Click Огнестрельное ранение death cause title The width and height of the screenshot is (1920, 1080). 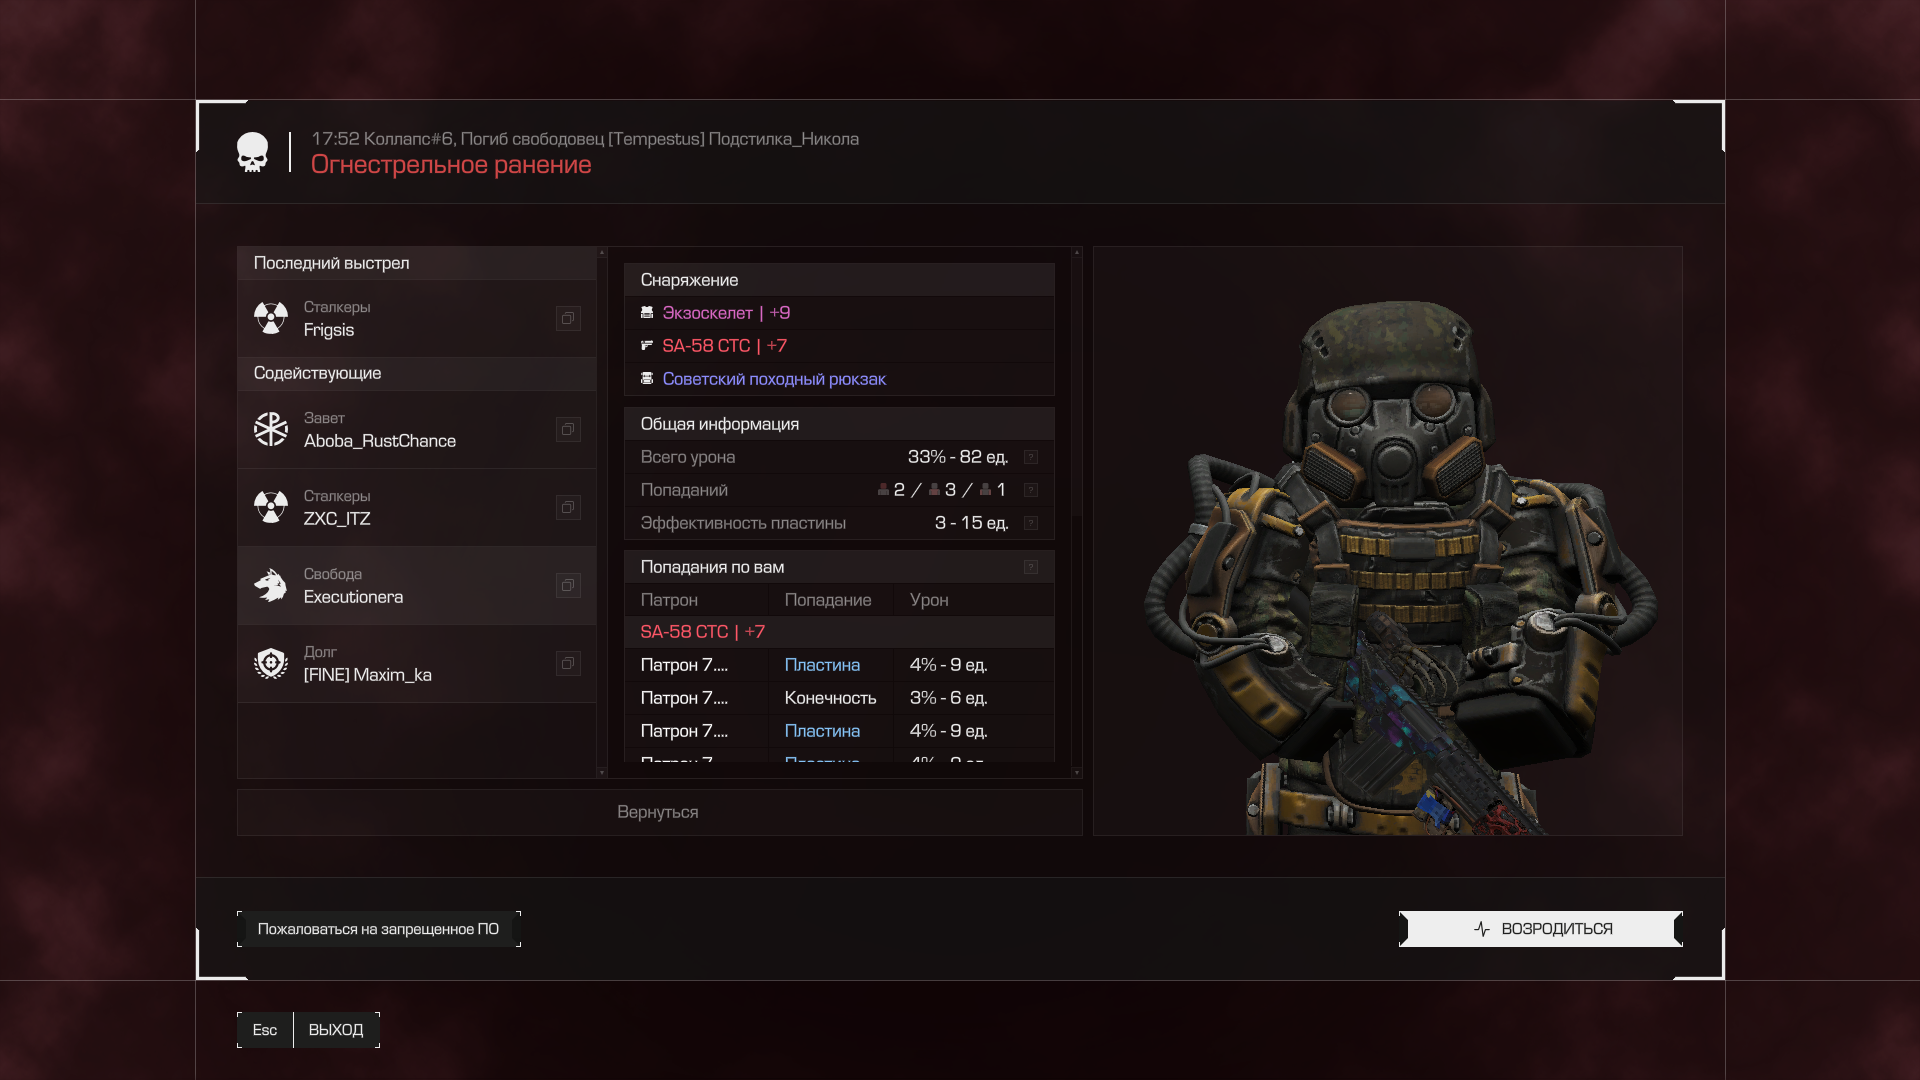click(451, 165)
